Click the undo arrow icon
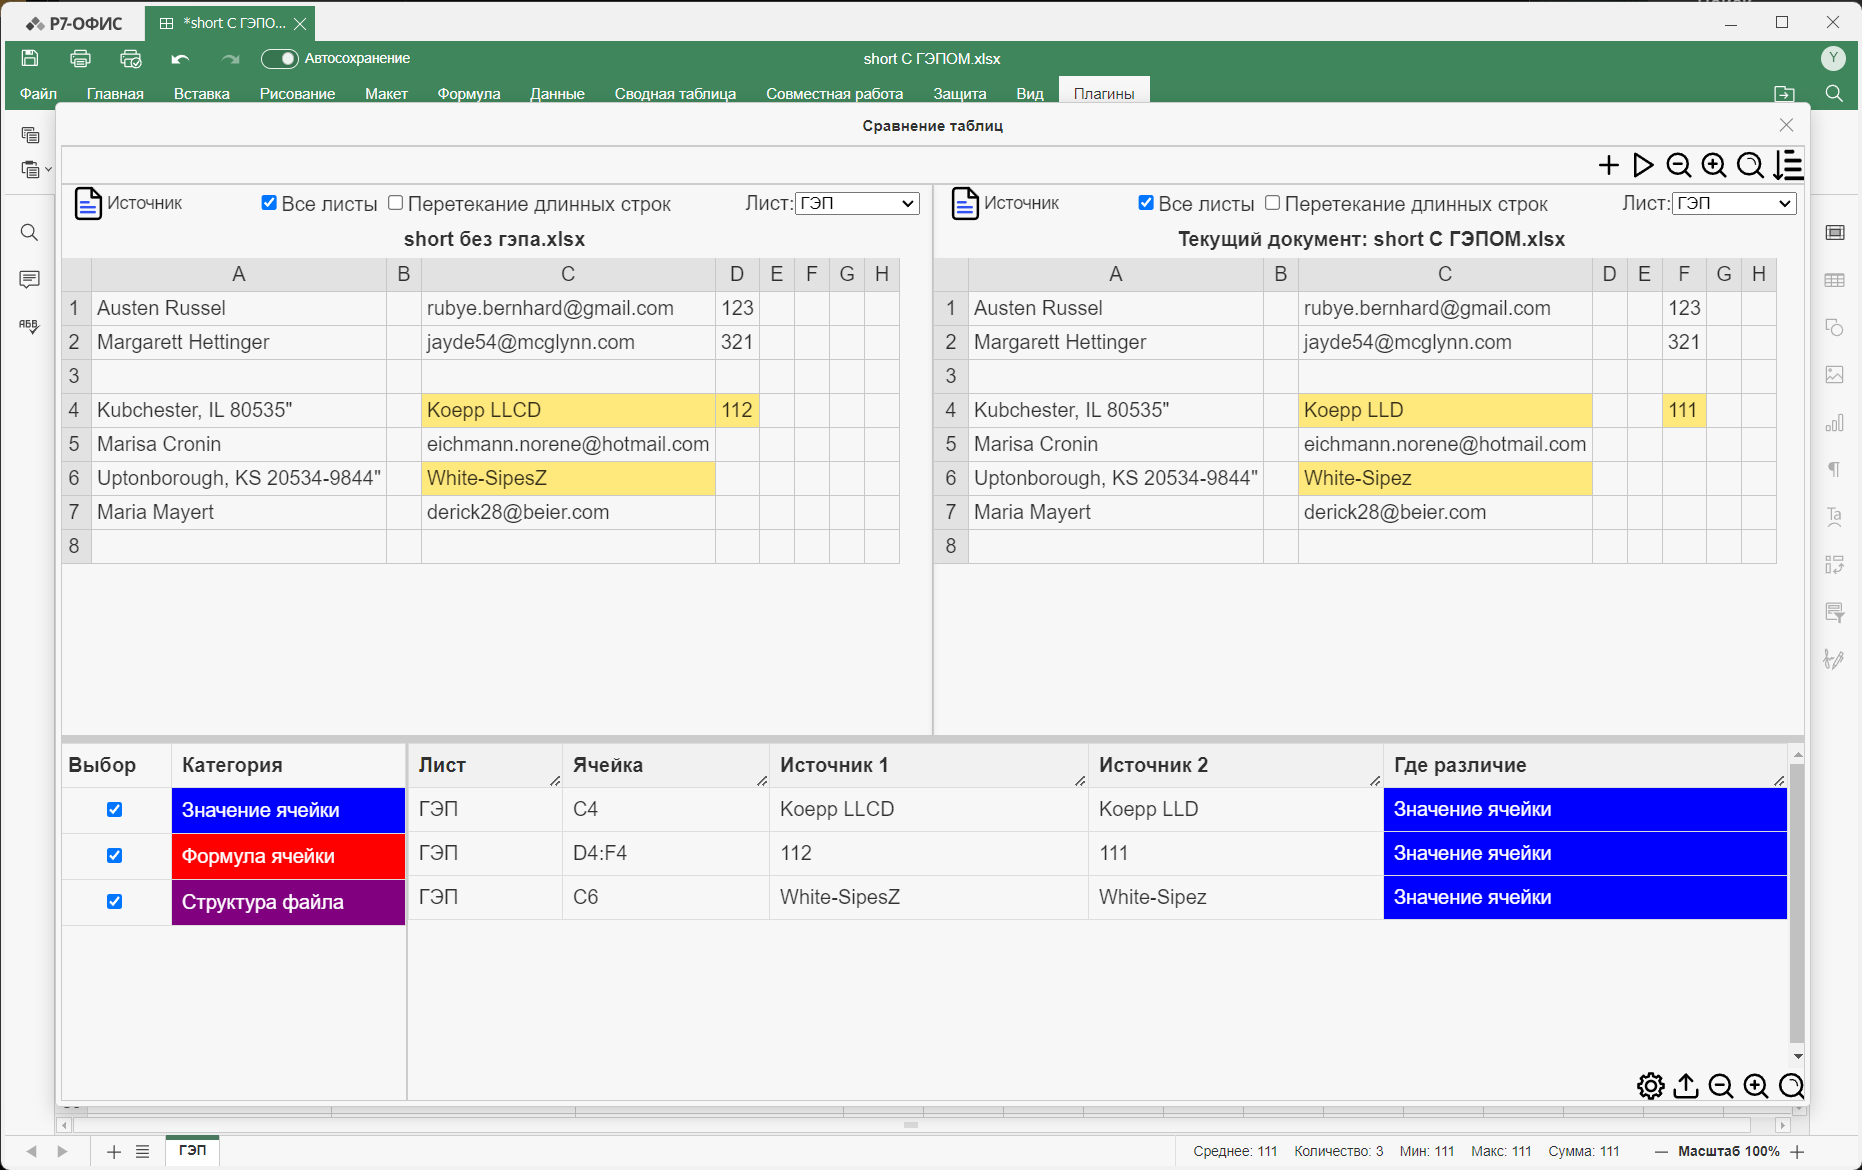 (x=180, y=59)
